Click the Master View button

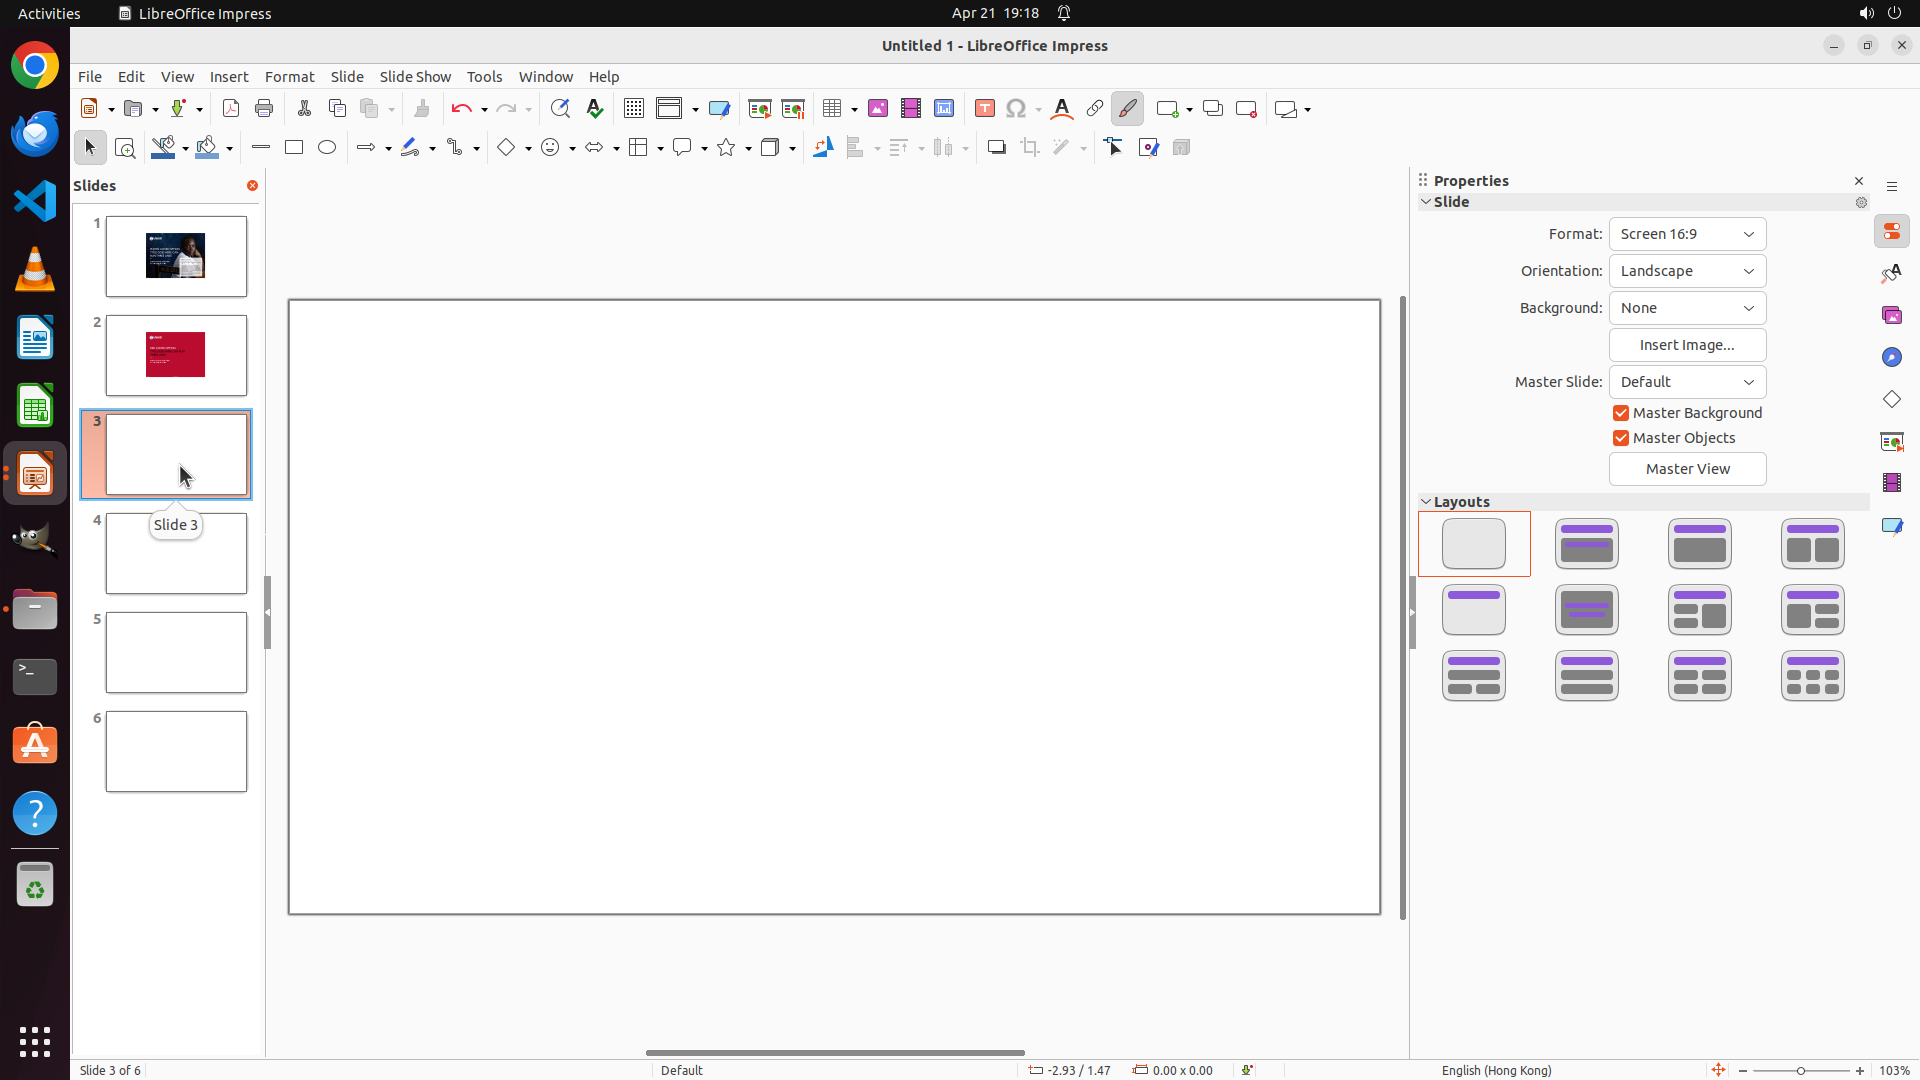1687,469
